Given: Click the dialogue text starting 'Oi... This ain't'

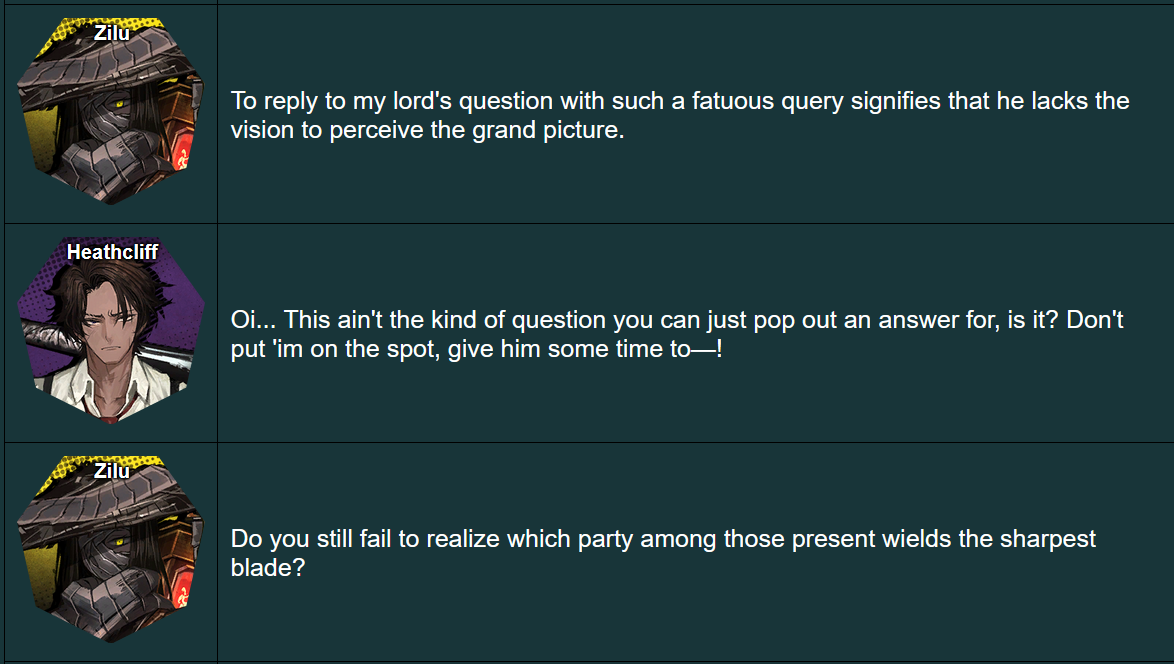Looking at the screenshot, I should coord(677,334).
